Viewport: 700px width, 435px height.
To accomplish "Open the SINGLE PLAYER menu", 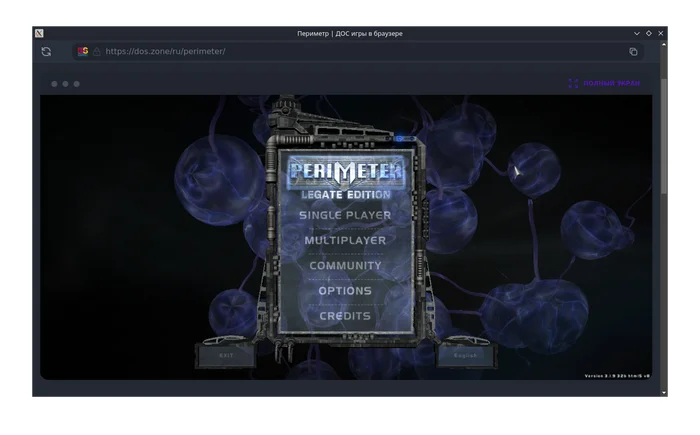I will click(345, 215).
